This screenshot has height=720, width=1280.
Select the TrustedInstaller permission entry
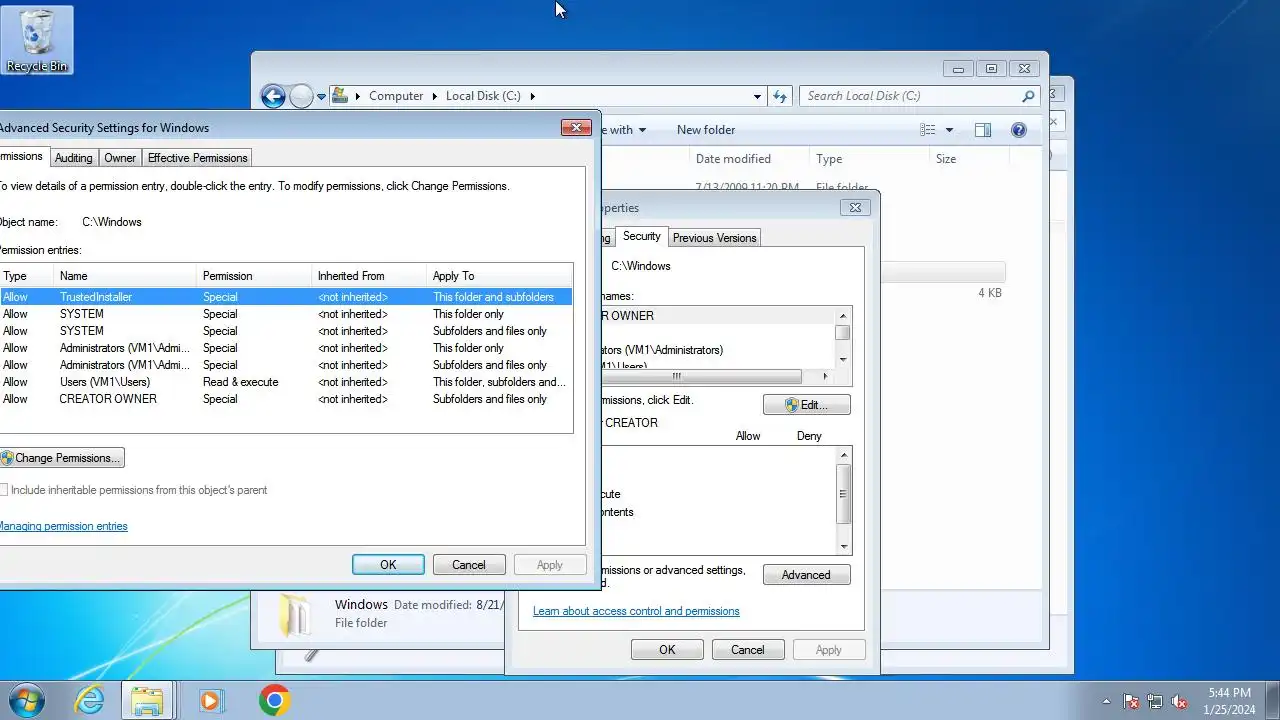(x=285, y=297)
